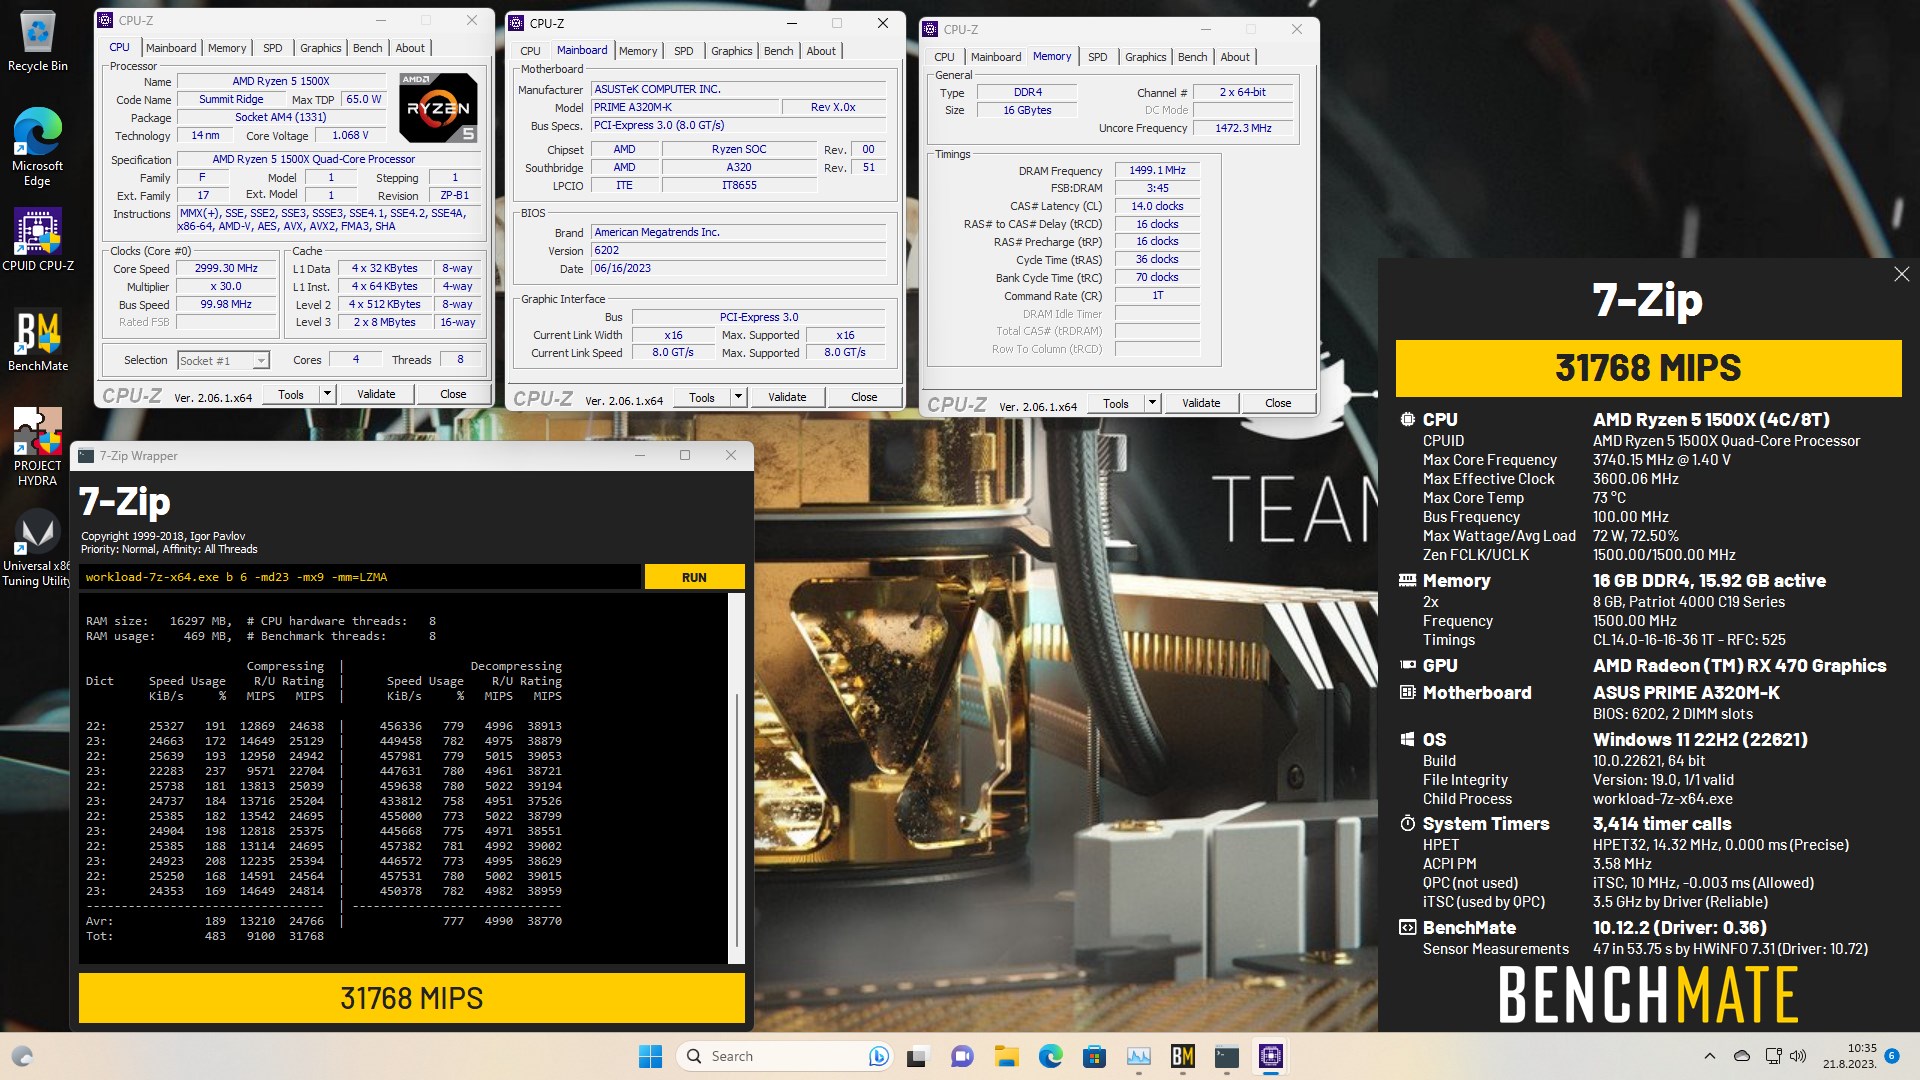Click Close button in the Memory window

1278,403
